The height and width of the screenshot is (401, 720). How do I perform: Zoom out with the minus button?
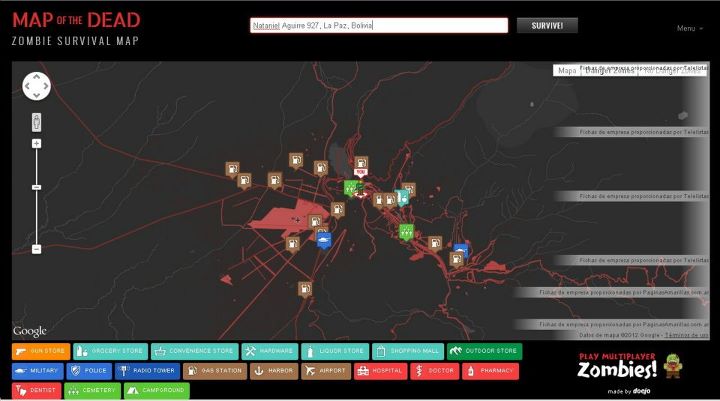point(36,249)
